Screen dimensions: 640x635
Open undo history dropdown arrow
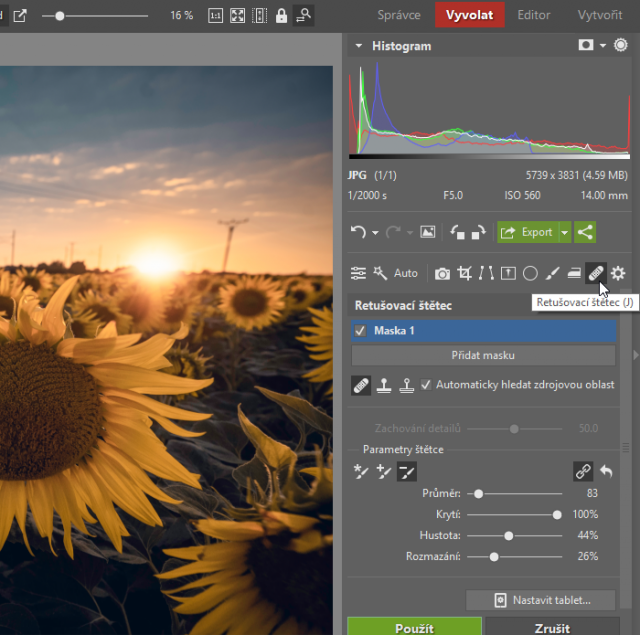375,233
